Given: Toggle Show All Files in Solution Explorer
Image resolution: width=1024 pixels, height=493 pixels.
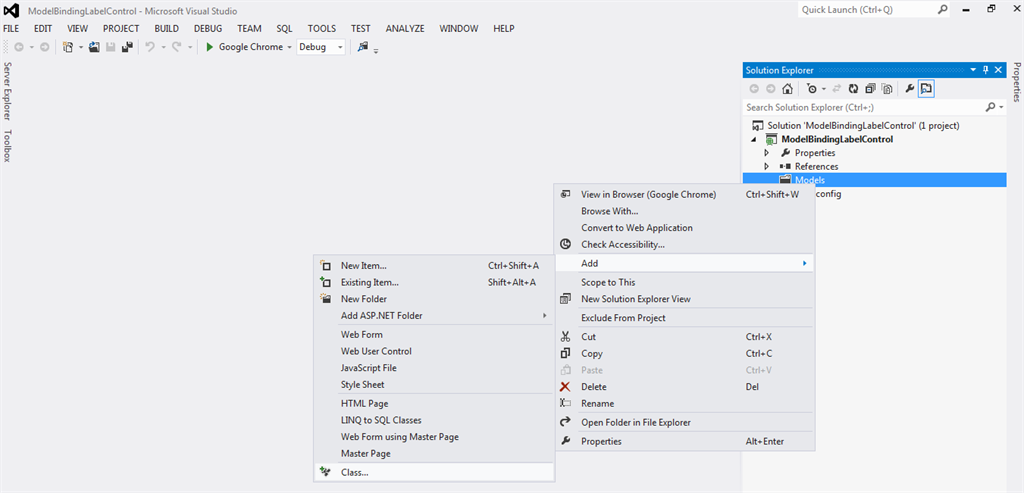Looking at the screenshot, I should click(887, 88).
